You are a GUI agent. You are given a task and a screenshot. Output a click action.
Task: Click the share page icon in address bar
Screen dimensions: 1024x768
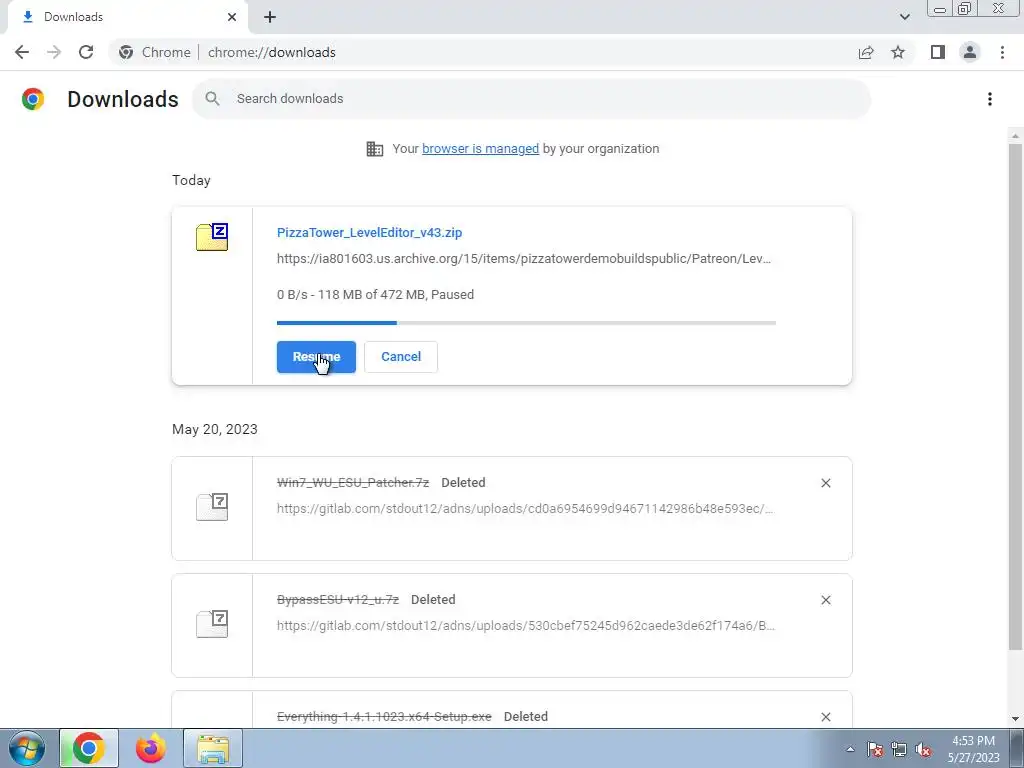[866, 52]
